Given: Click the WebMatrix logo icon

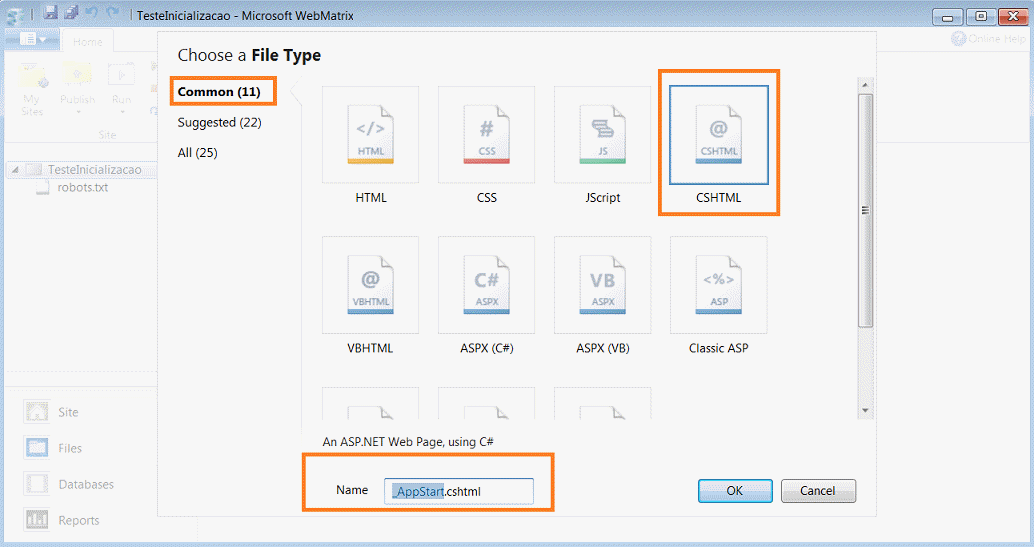Looking at the screenshot, I should [15, 15].
